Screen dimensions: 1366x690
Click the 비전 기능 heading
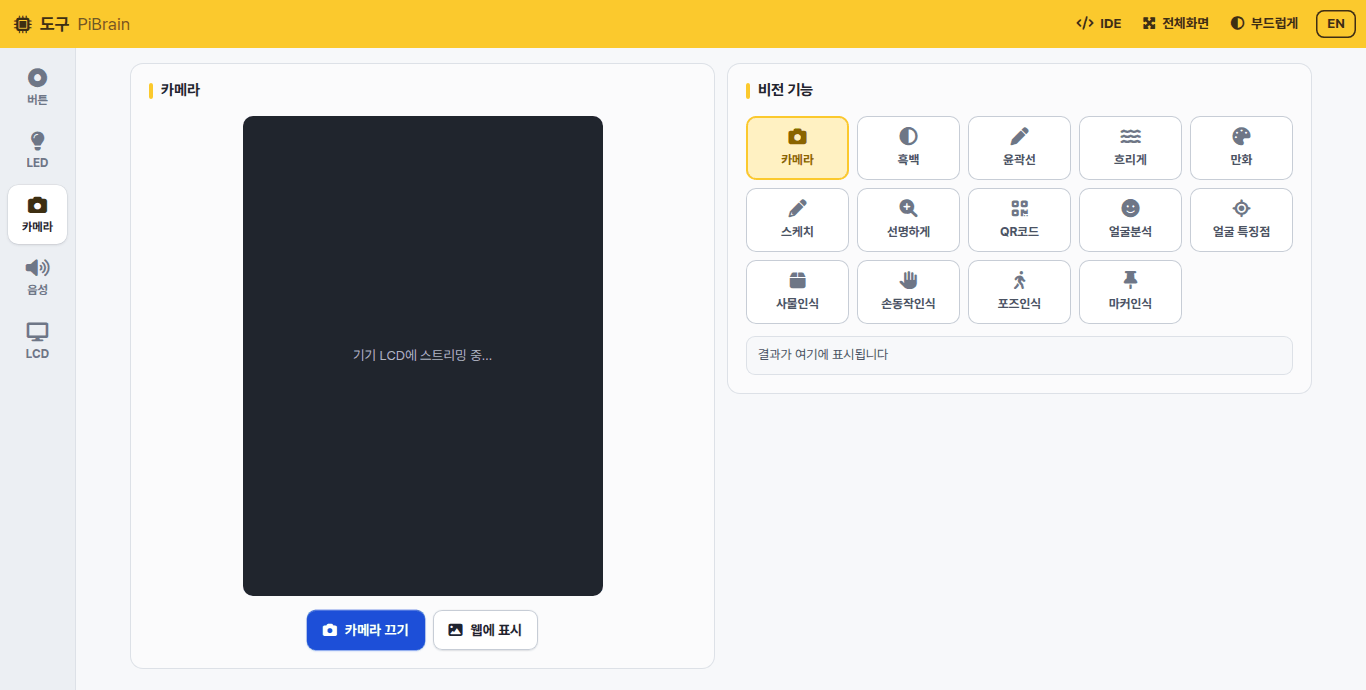click(x=785, y=90)
